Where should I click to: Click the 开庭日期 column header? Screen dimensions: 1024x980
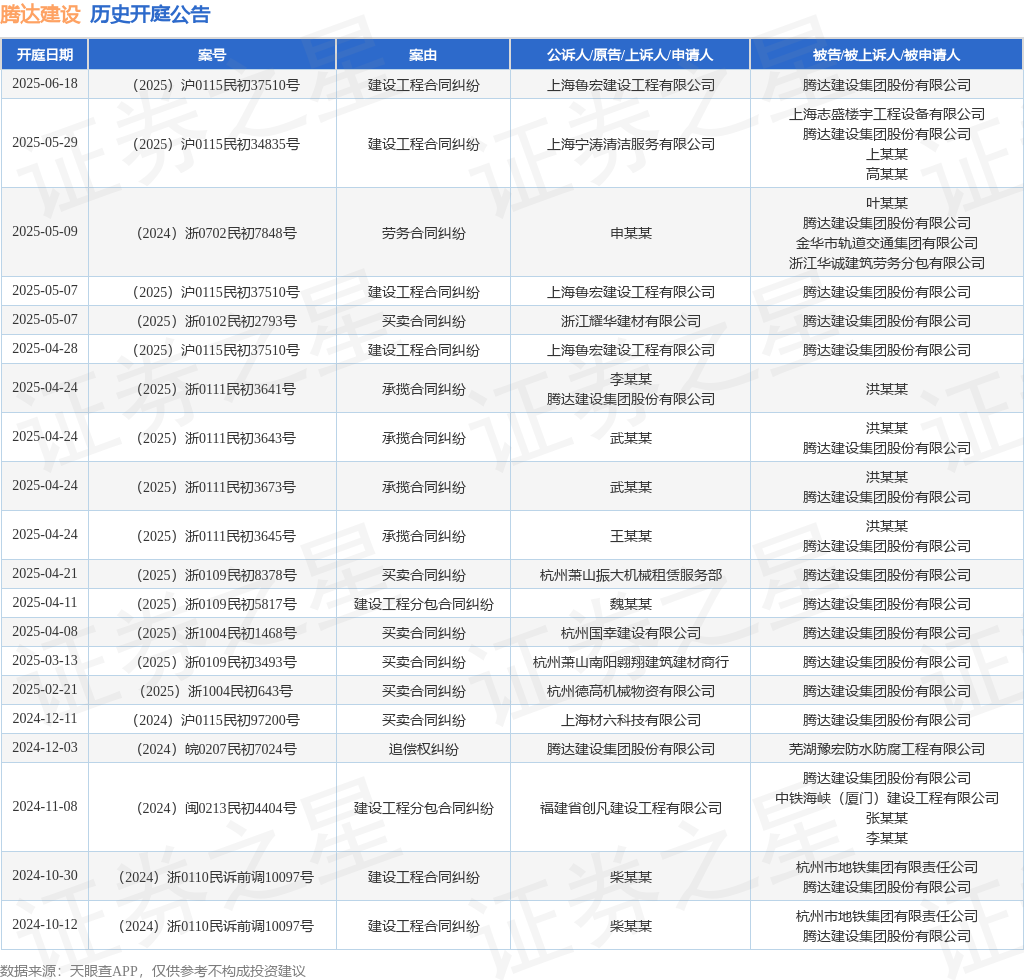tap(44, 55)
